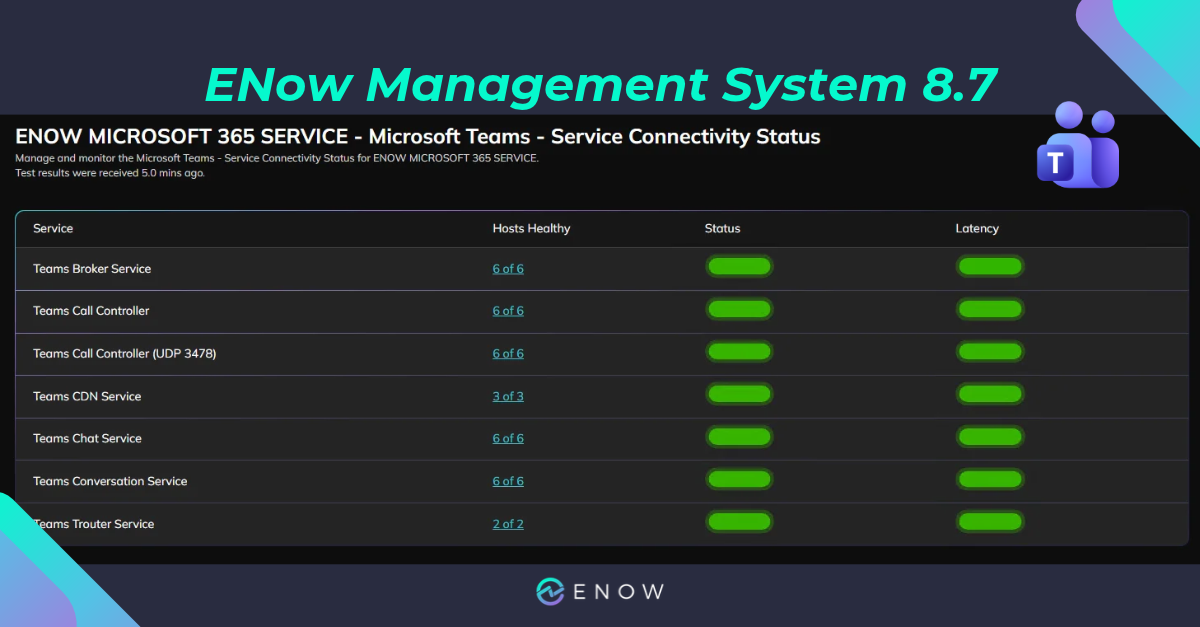The width and height of the screenshot is (1200, 627).
Task: Click the 'Manage and monitor' description line
Action: [277, 159]
